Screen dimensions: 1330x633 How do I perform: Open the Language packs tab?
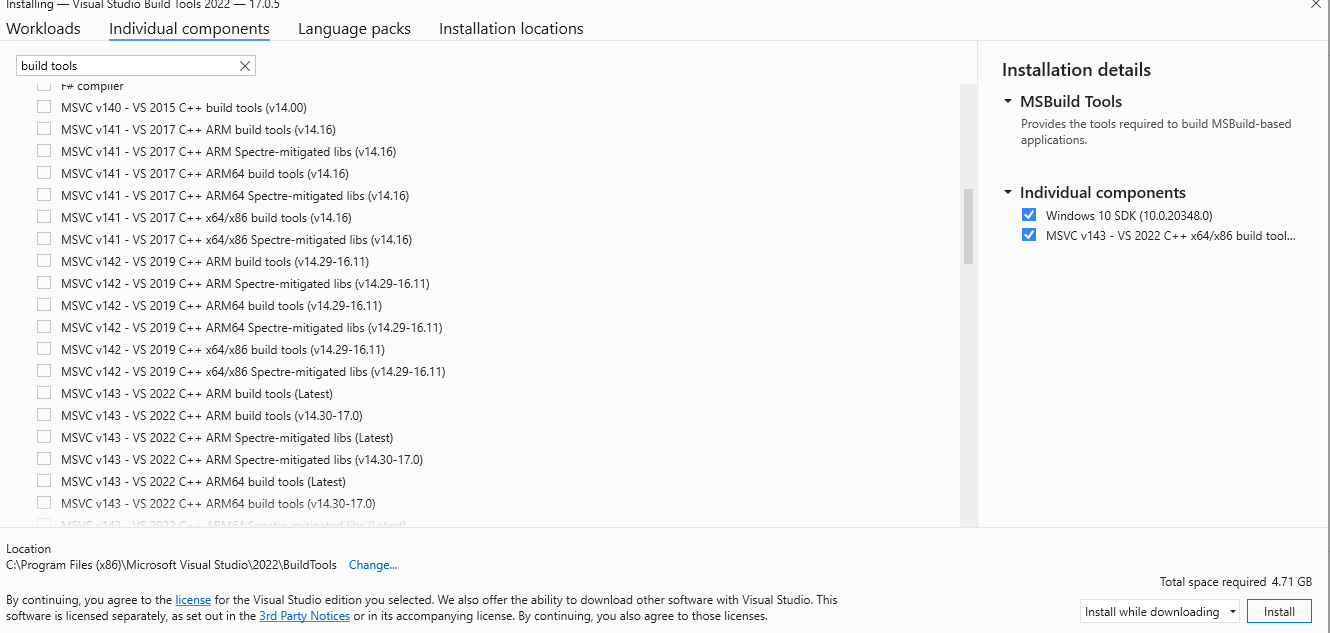354,28
